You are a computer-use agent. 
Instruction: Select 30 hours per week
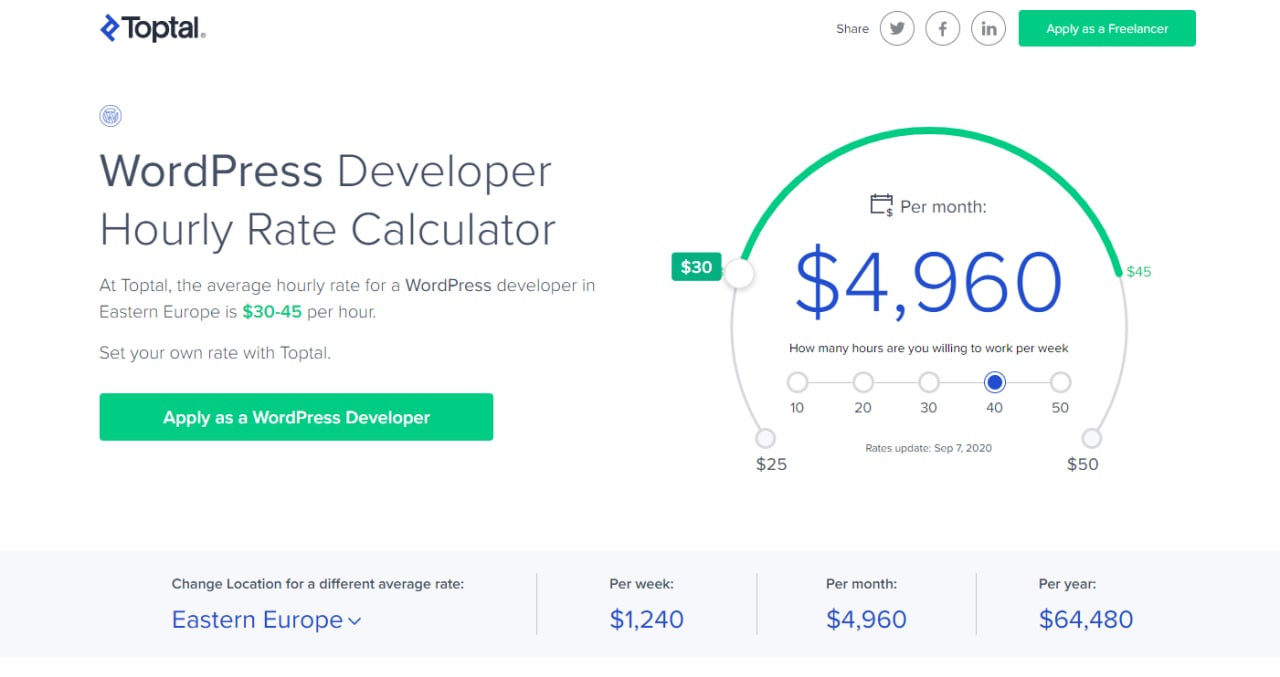(929, 382)
